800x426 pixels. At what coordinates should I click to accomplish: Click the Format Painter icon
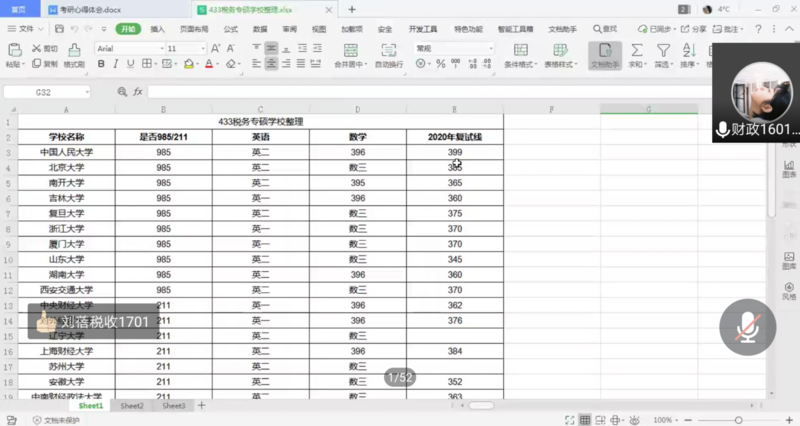click(74, 54)
